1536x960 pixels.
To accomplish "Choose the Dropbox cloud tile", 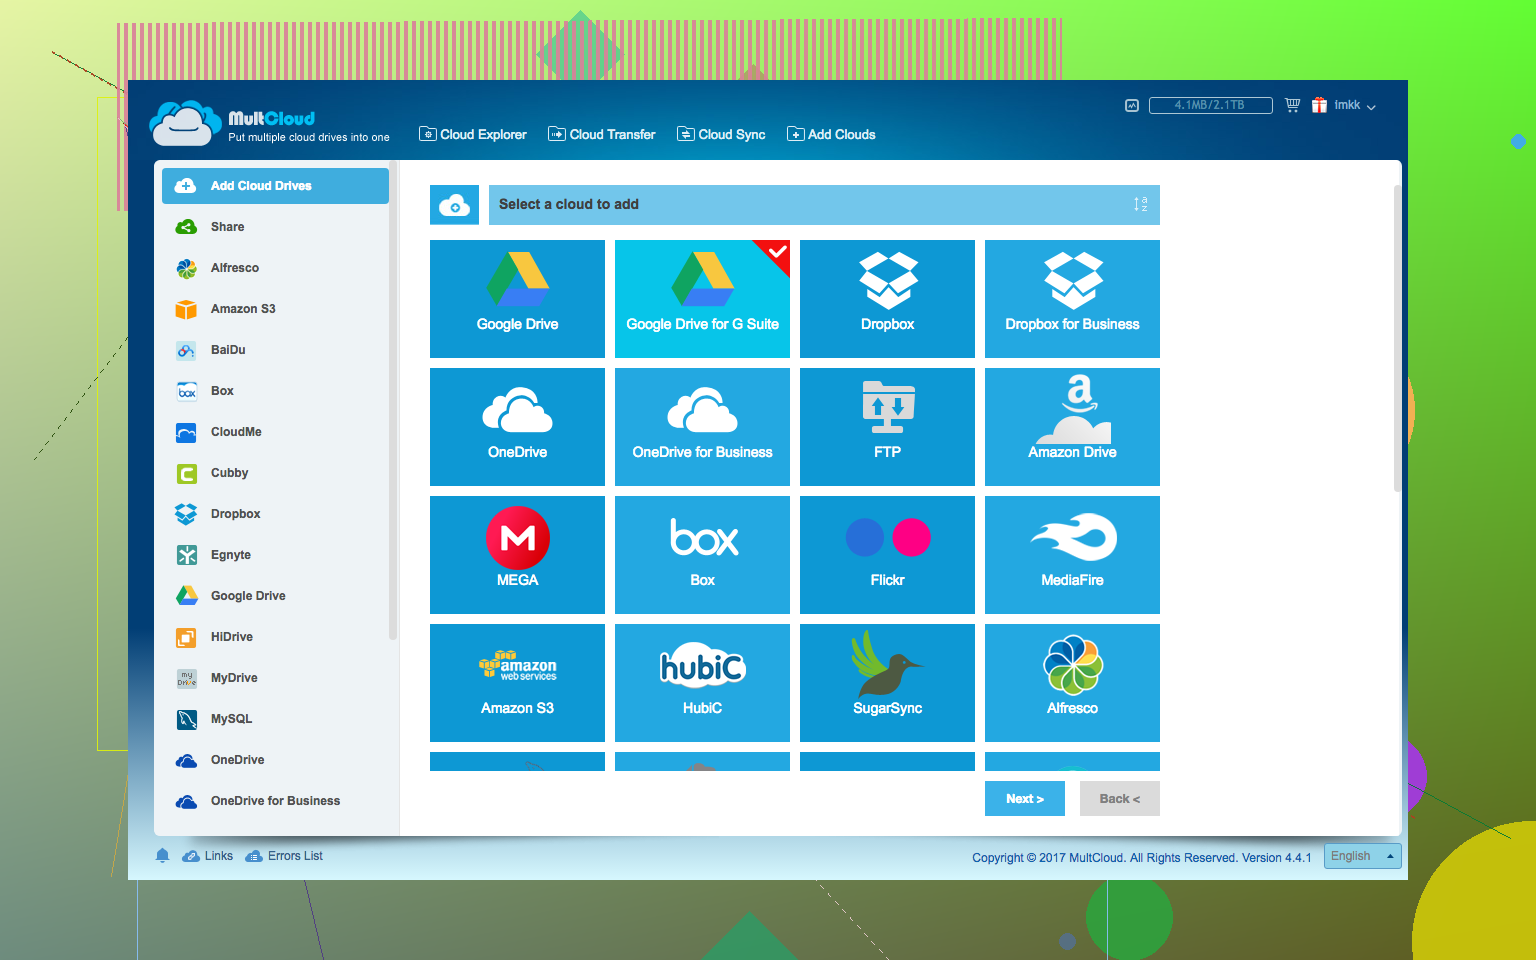I will click(887, 298).
